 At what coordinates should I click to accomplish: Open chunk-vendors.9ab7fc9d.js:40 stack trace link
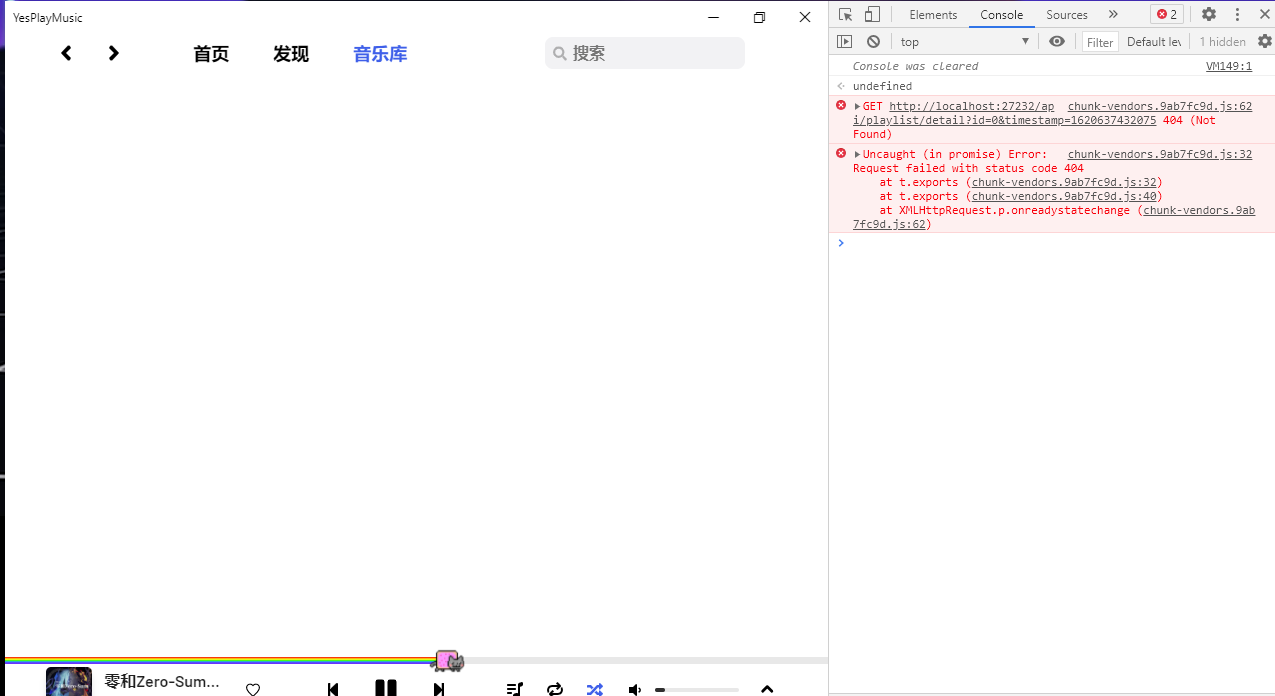pyautogui.click(x=1064, y=196)
